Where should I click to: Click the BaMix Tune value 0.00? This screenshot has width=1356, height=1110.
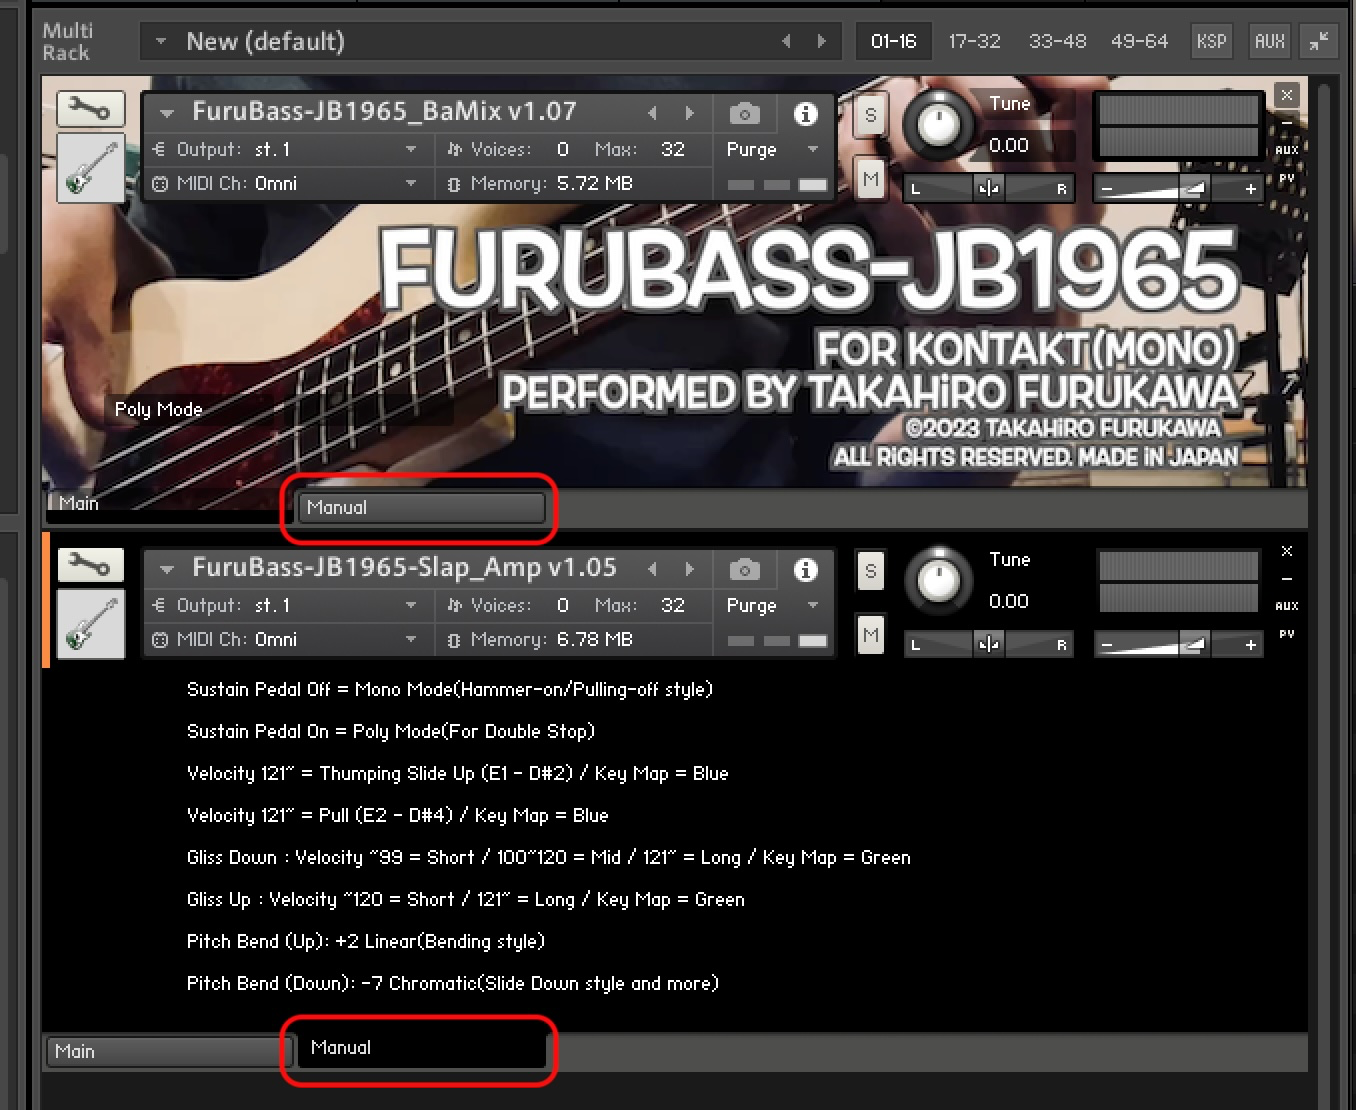[1008, 145]
